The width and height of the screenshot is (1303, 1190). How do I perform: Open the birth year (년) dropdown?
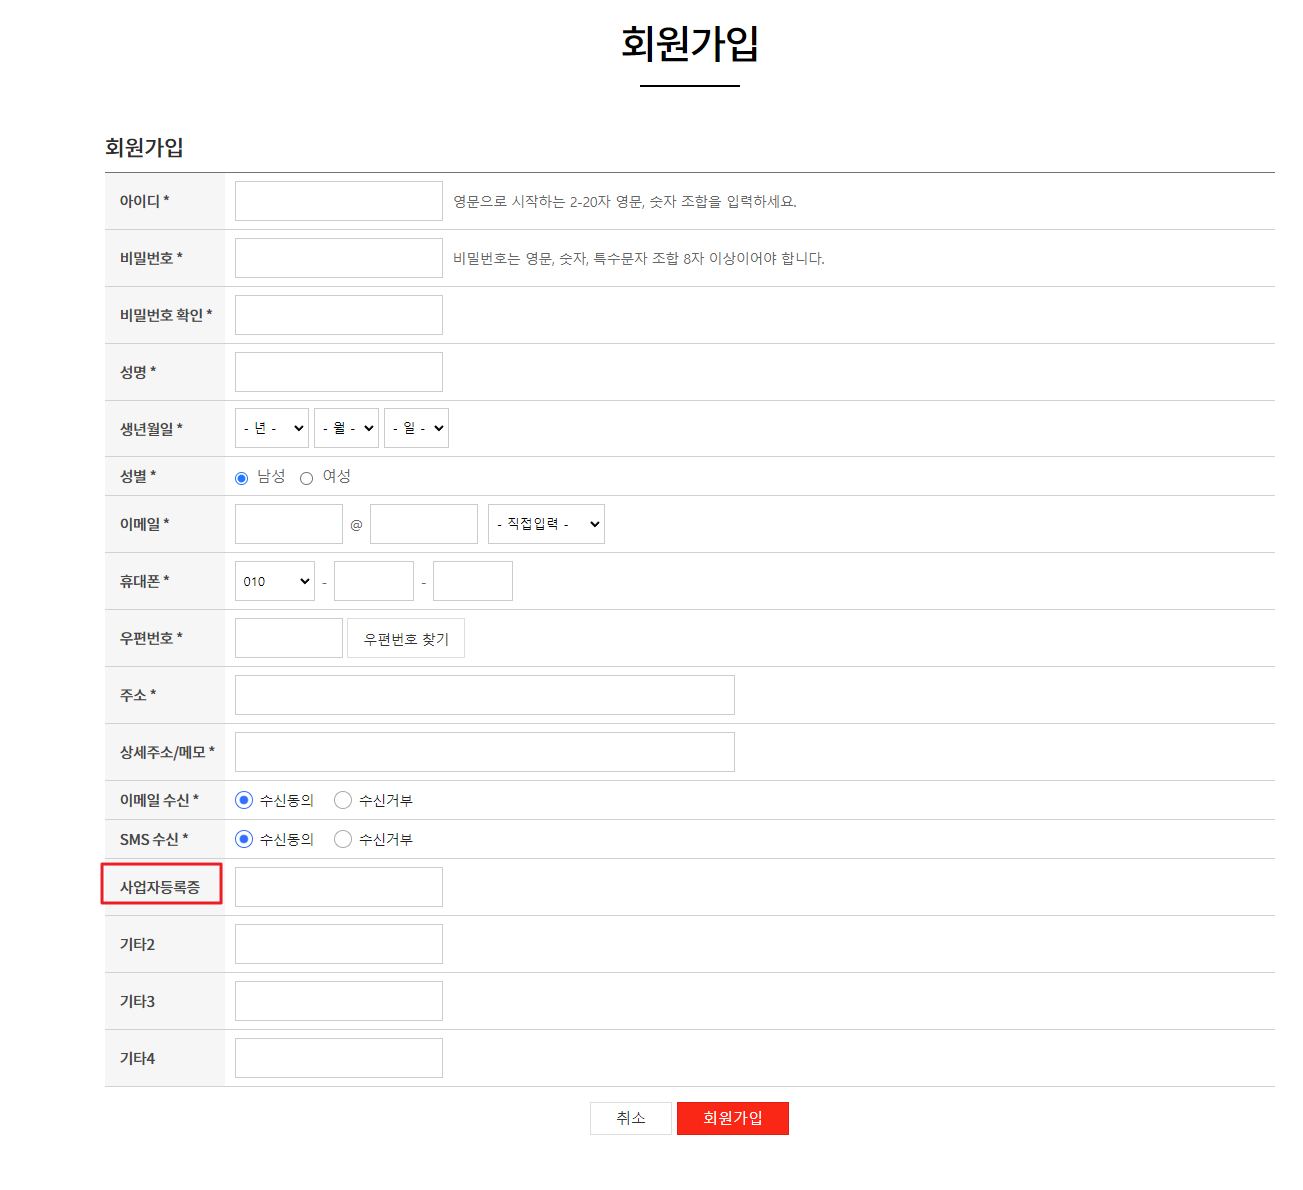tap(272, 428)
